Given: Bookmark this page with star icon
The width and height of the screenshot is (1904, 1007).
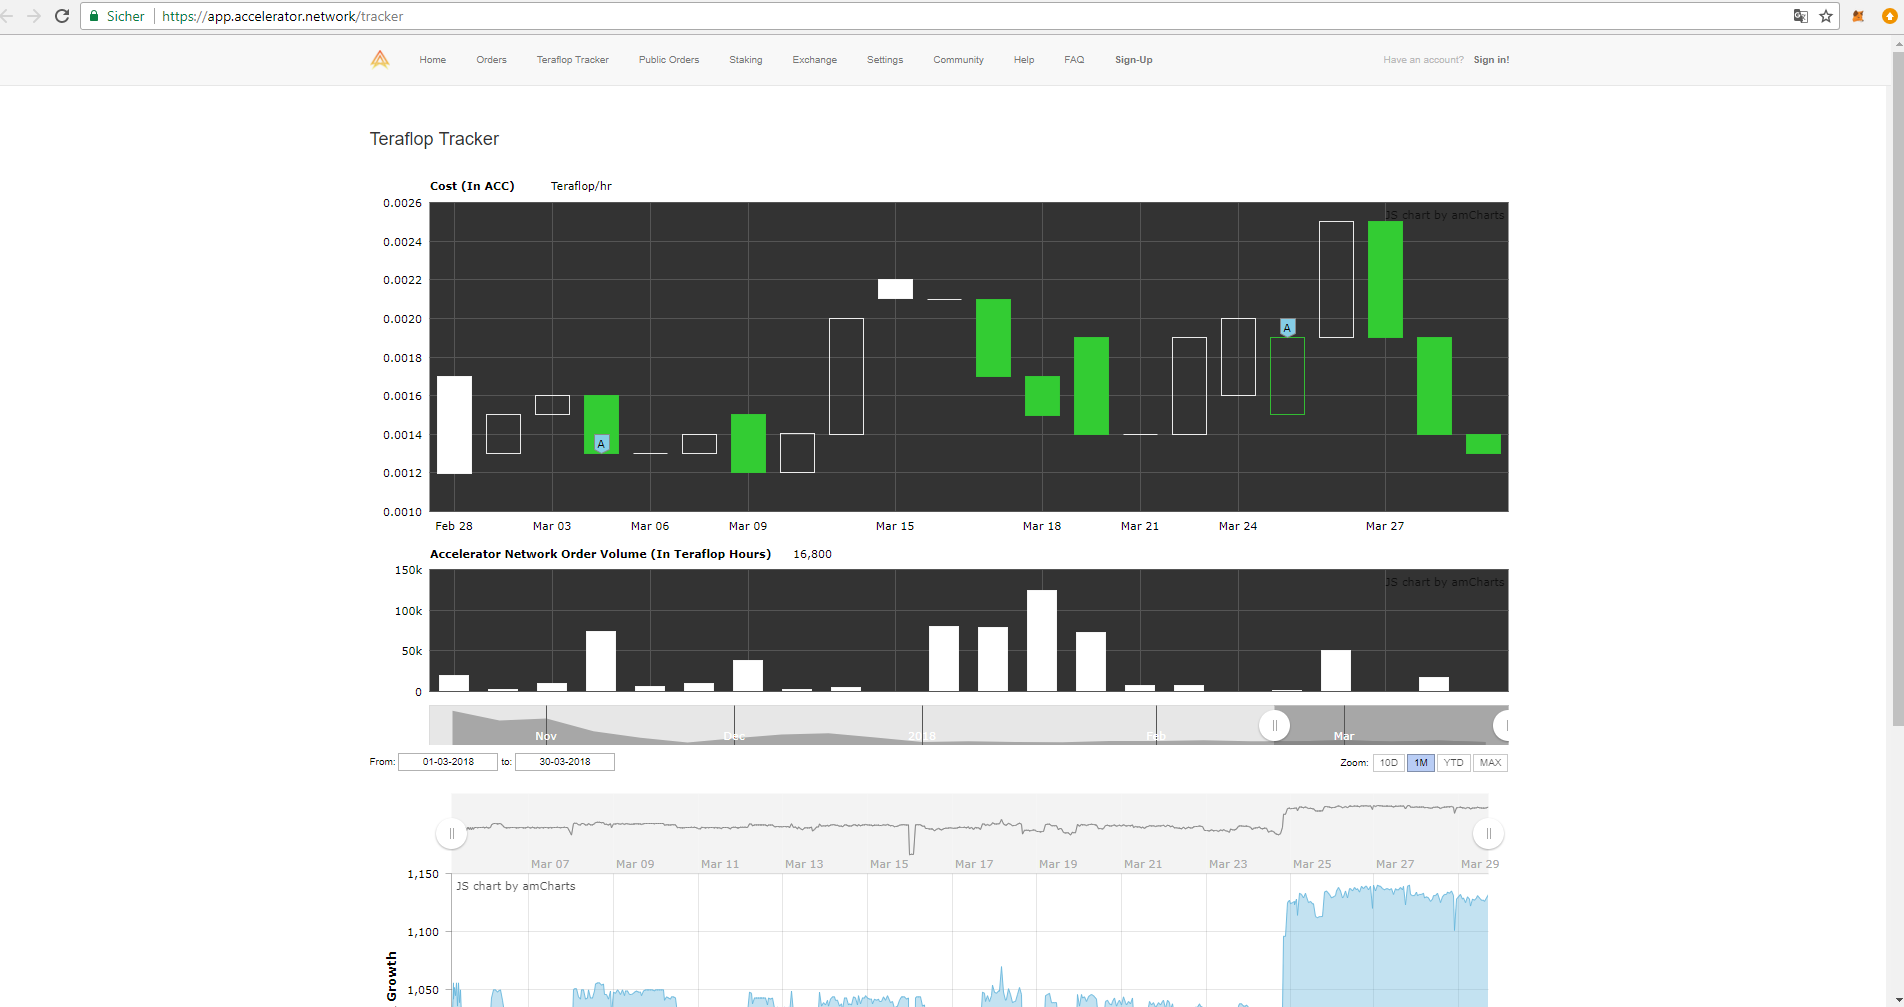Looking at the screenshot, I should click(1826, 16).
